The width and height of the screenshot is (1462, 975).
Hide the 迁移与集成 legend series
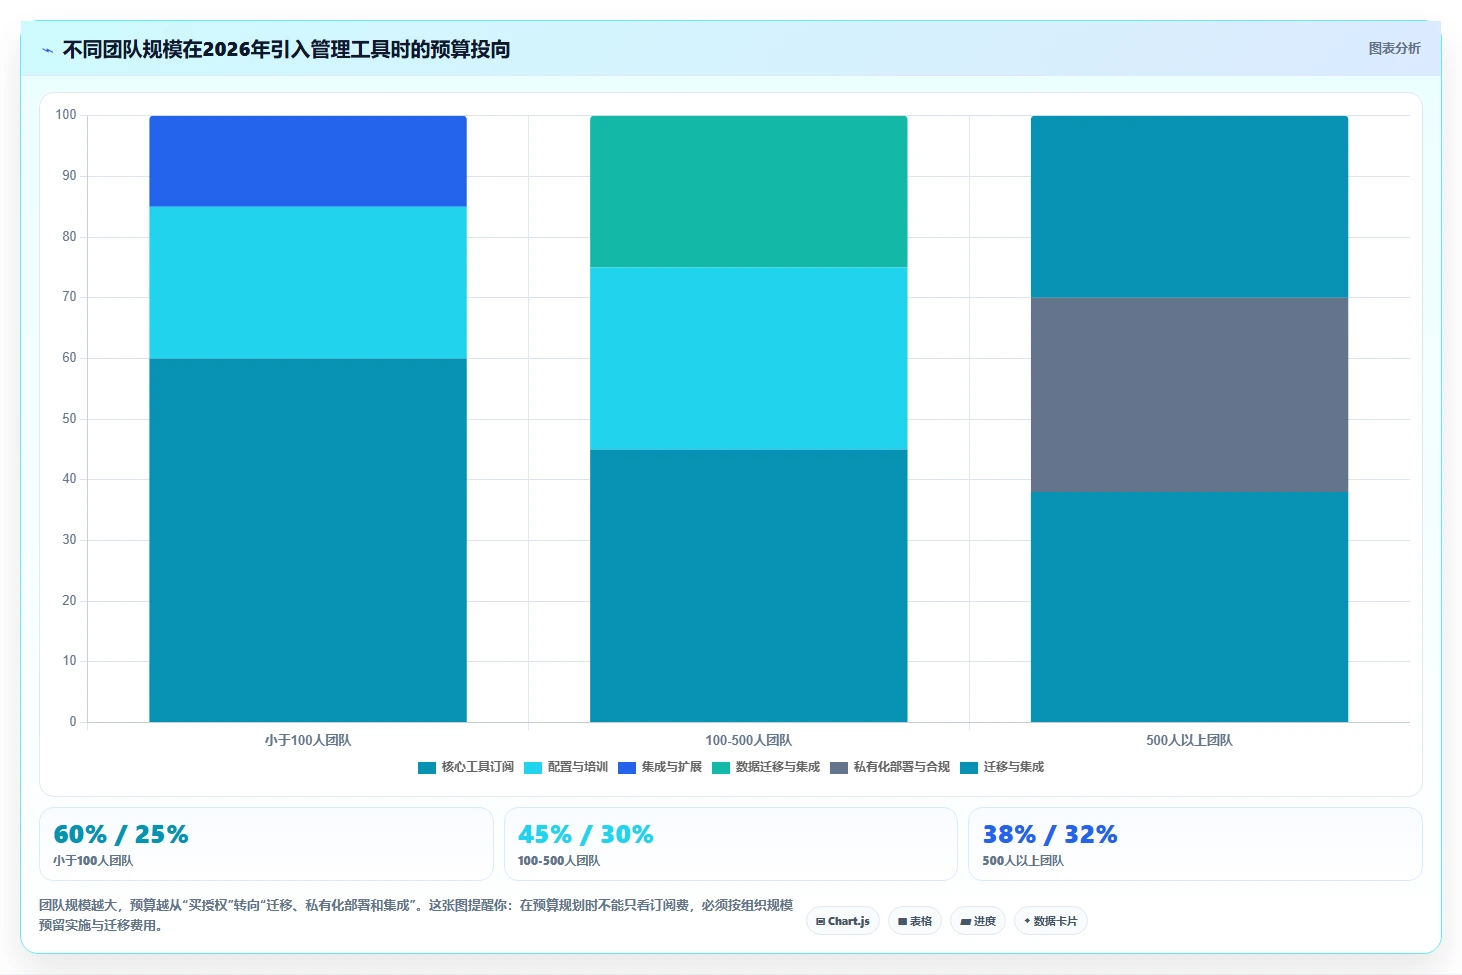click(x=1002, y=768)
